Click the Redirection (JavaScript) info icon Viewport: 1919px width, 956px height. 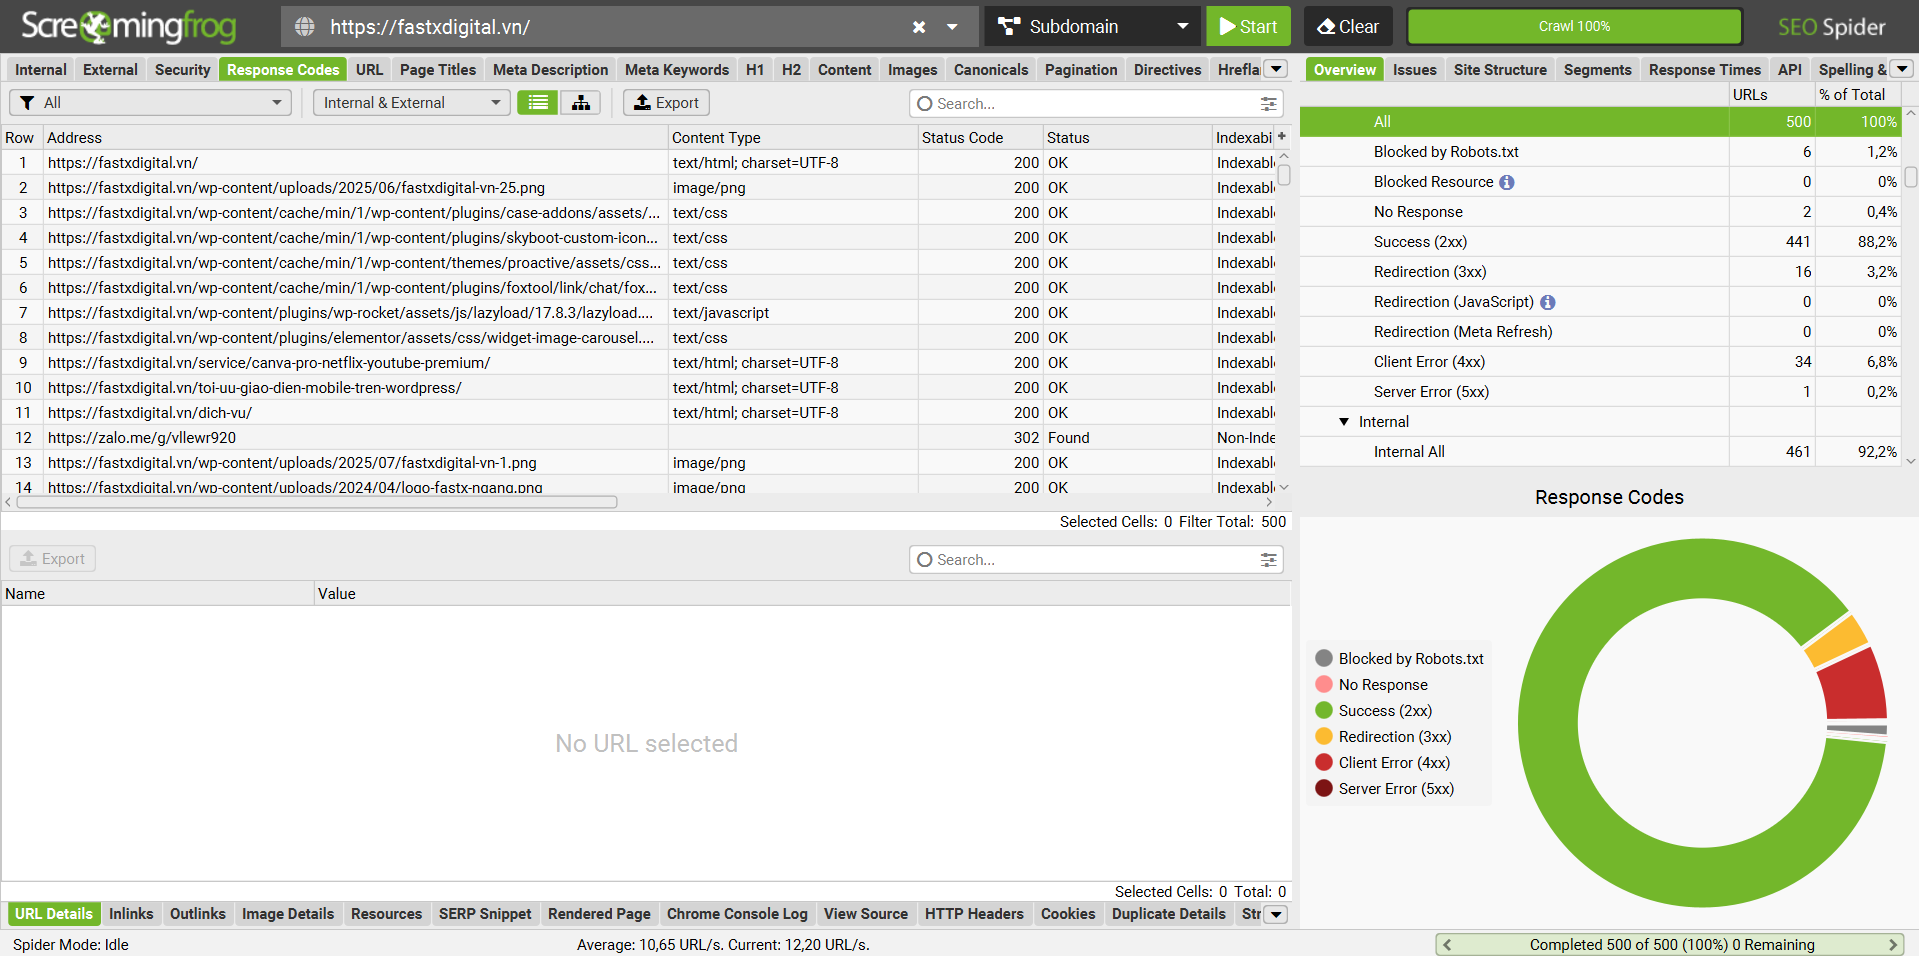click(x=1548, y=302)
